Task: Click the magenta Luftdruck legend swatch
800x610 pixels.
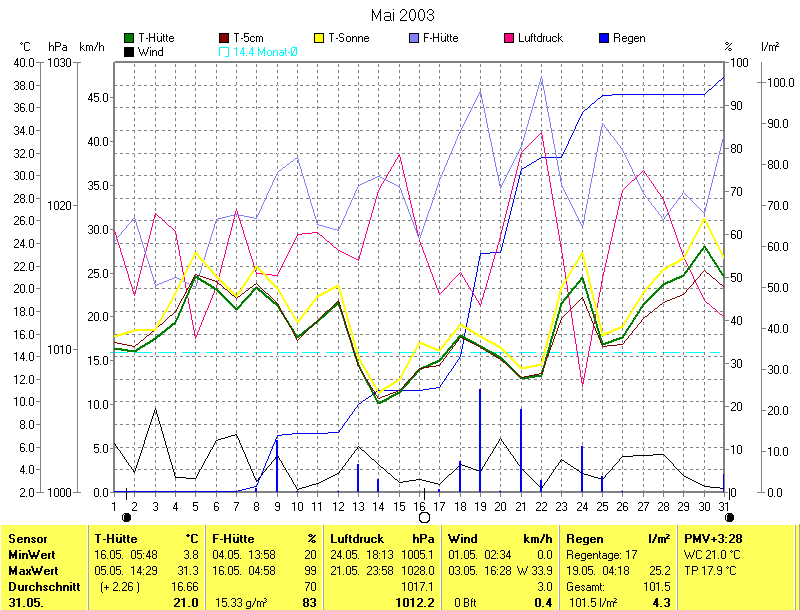Action: click(510, 38)
